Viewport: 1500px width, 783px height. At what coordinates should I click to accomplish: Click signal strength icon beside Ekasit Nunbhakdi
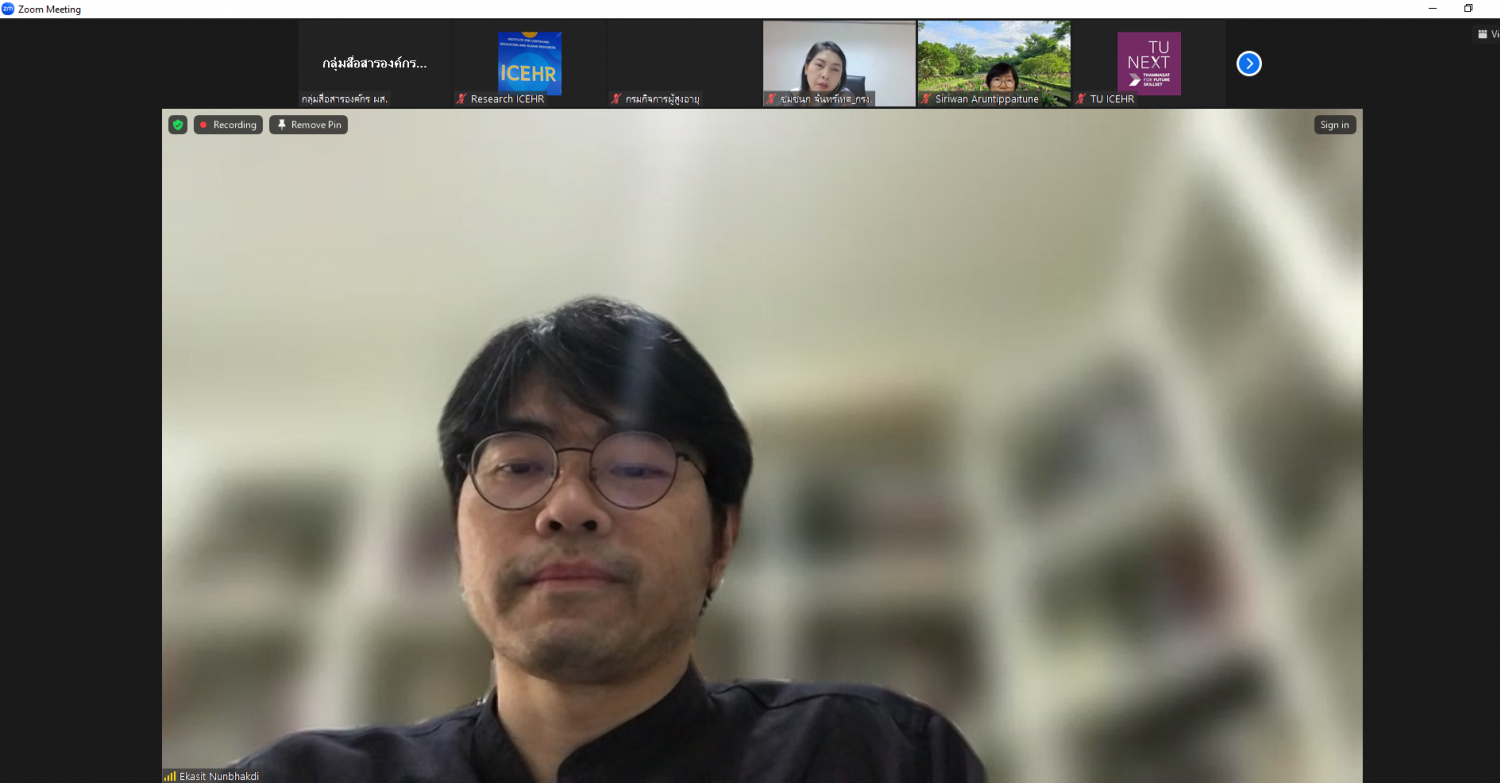click(170, 776)
